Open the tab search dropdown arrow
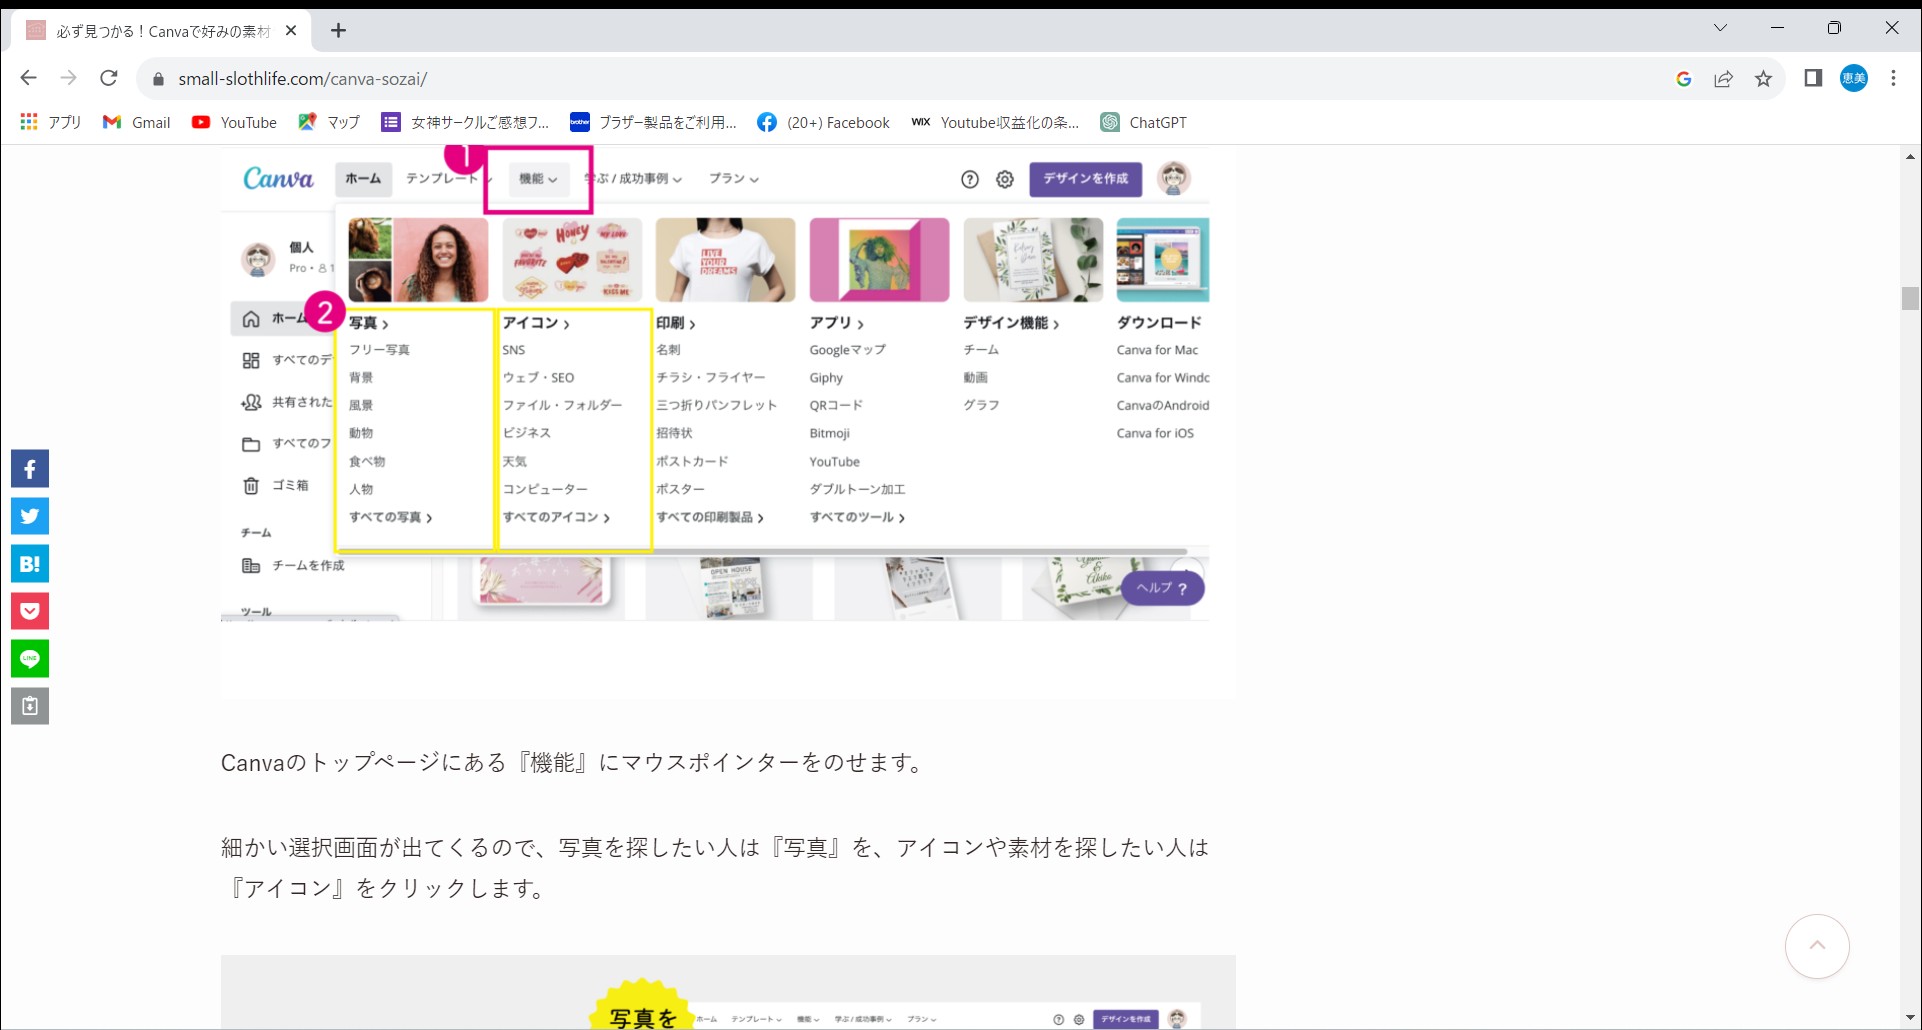Screen dimensions: 1922x1030 tap(1720, 28)
